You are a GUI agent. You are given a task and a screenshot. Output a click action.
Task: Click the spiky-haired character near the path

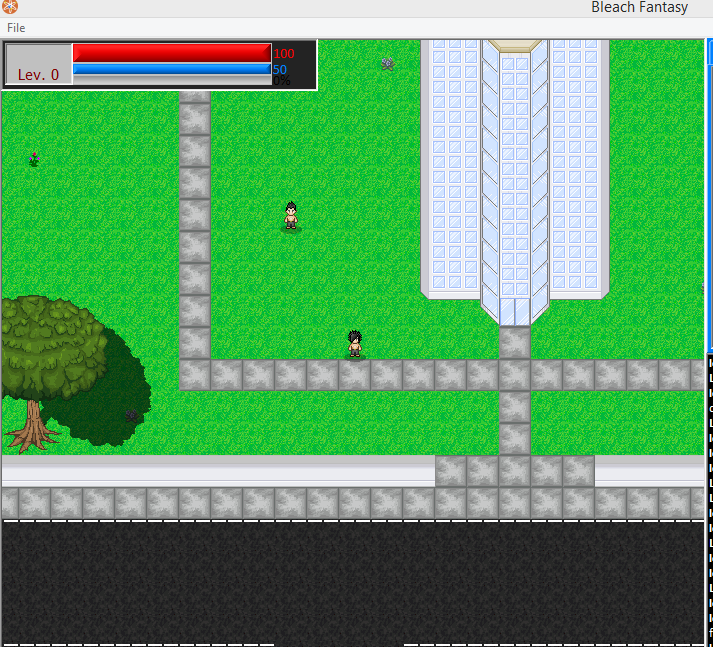pyautogui.click(x=355, y=344)
